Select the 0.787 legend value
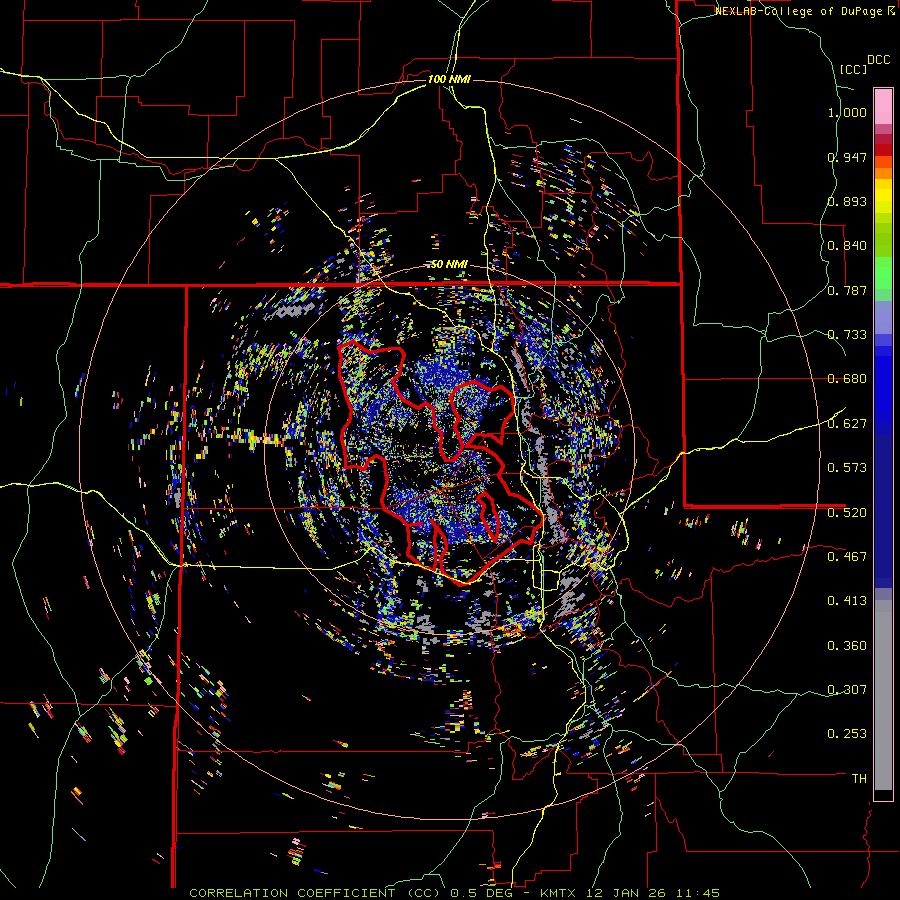This screenshot has width=900, height=900. coord(847,290)
